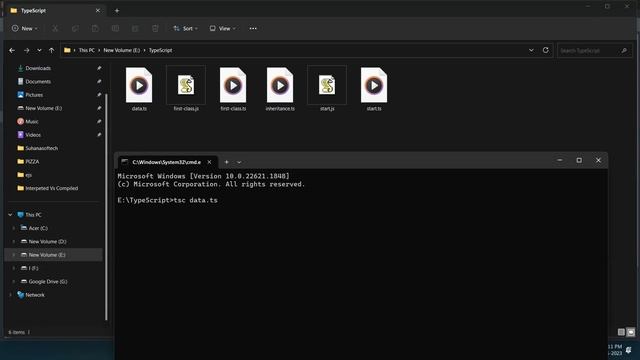Open the See more three-dots menu
This screenshot has height=360, width=640.
(x=253, y=29)
